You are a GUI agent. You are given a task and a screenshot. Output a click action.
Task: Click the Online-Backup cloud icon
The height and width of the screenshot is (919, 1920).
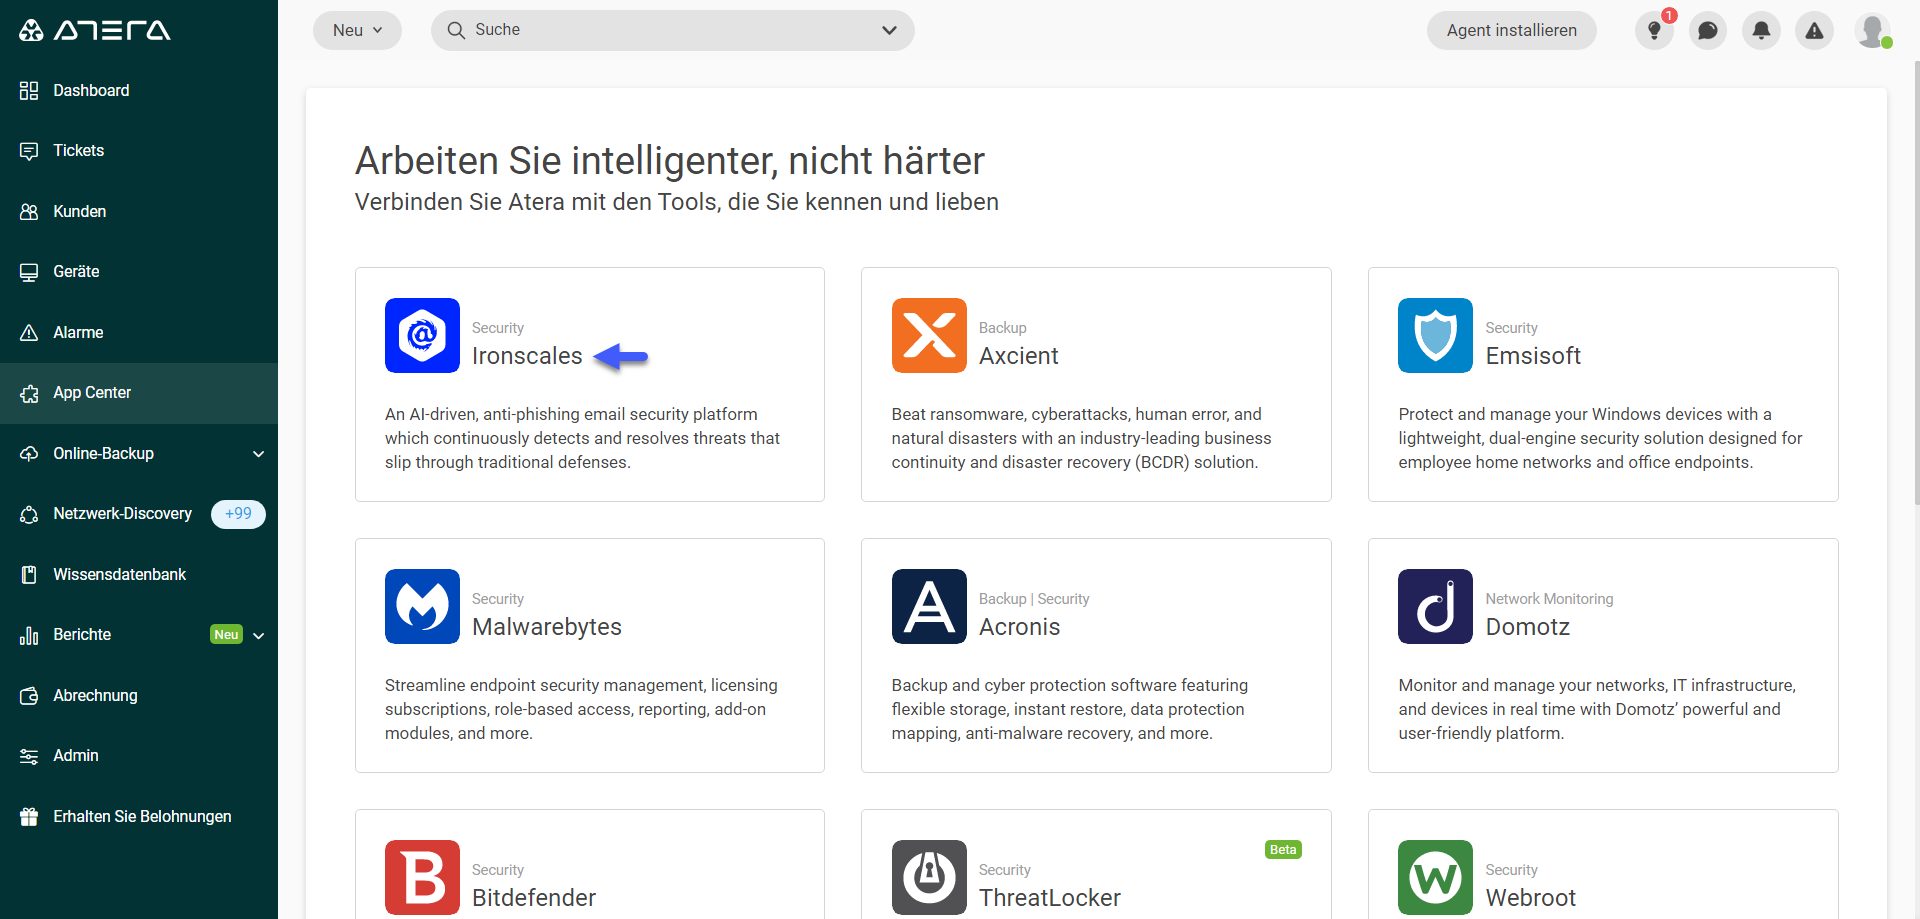[29, 454]
